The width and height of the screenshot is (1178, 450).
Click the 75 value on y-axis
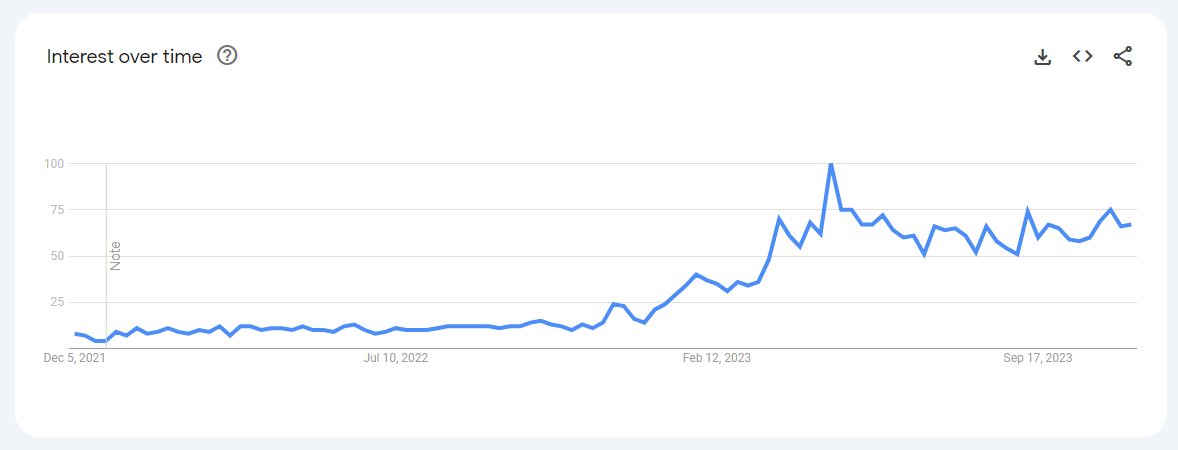pos(58,210)
